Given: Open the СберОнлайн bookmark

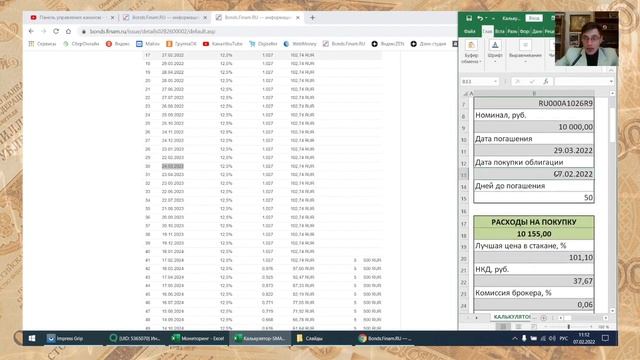Looking at the screenshot, I should [x=81, y=44].
